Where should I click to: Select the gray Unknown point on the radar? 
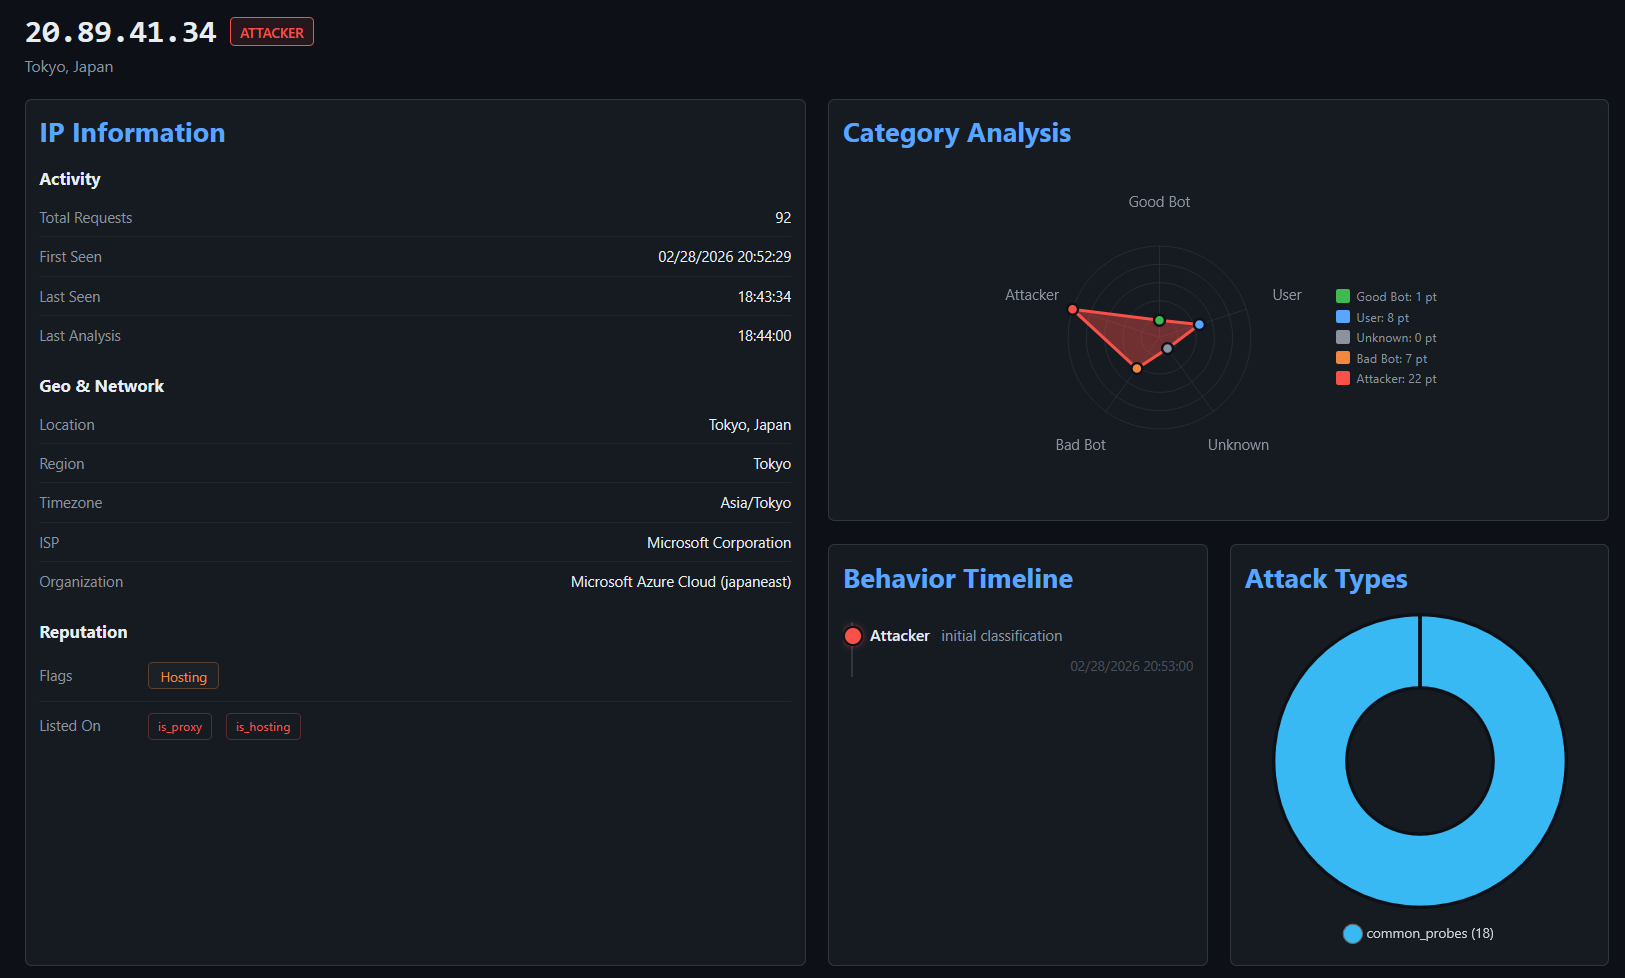1168,348
